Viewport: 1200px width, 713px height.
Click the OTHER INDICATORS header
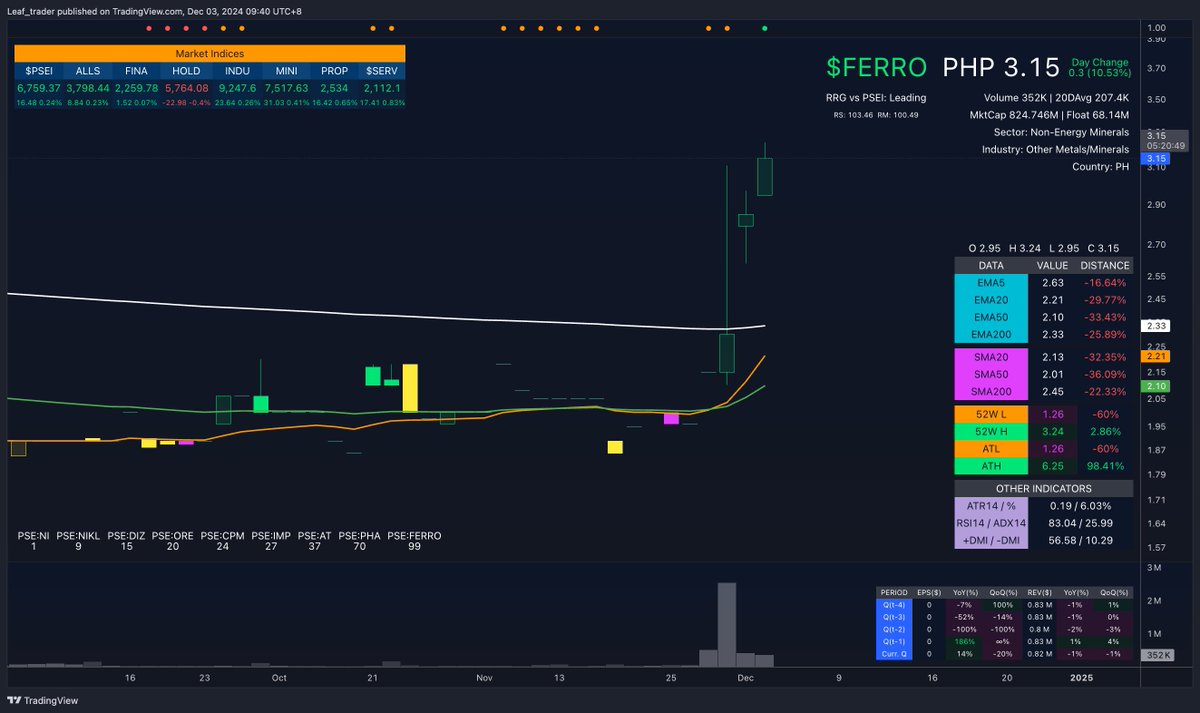[x=1044, y=489]
